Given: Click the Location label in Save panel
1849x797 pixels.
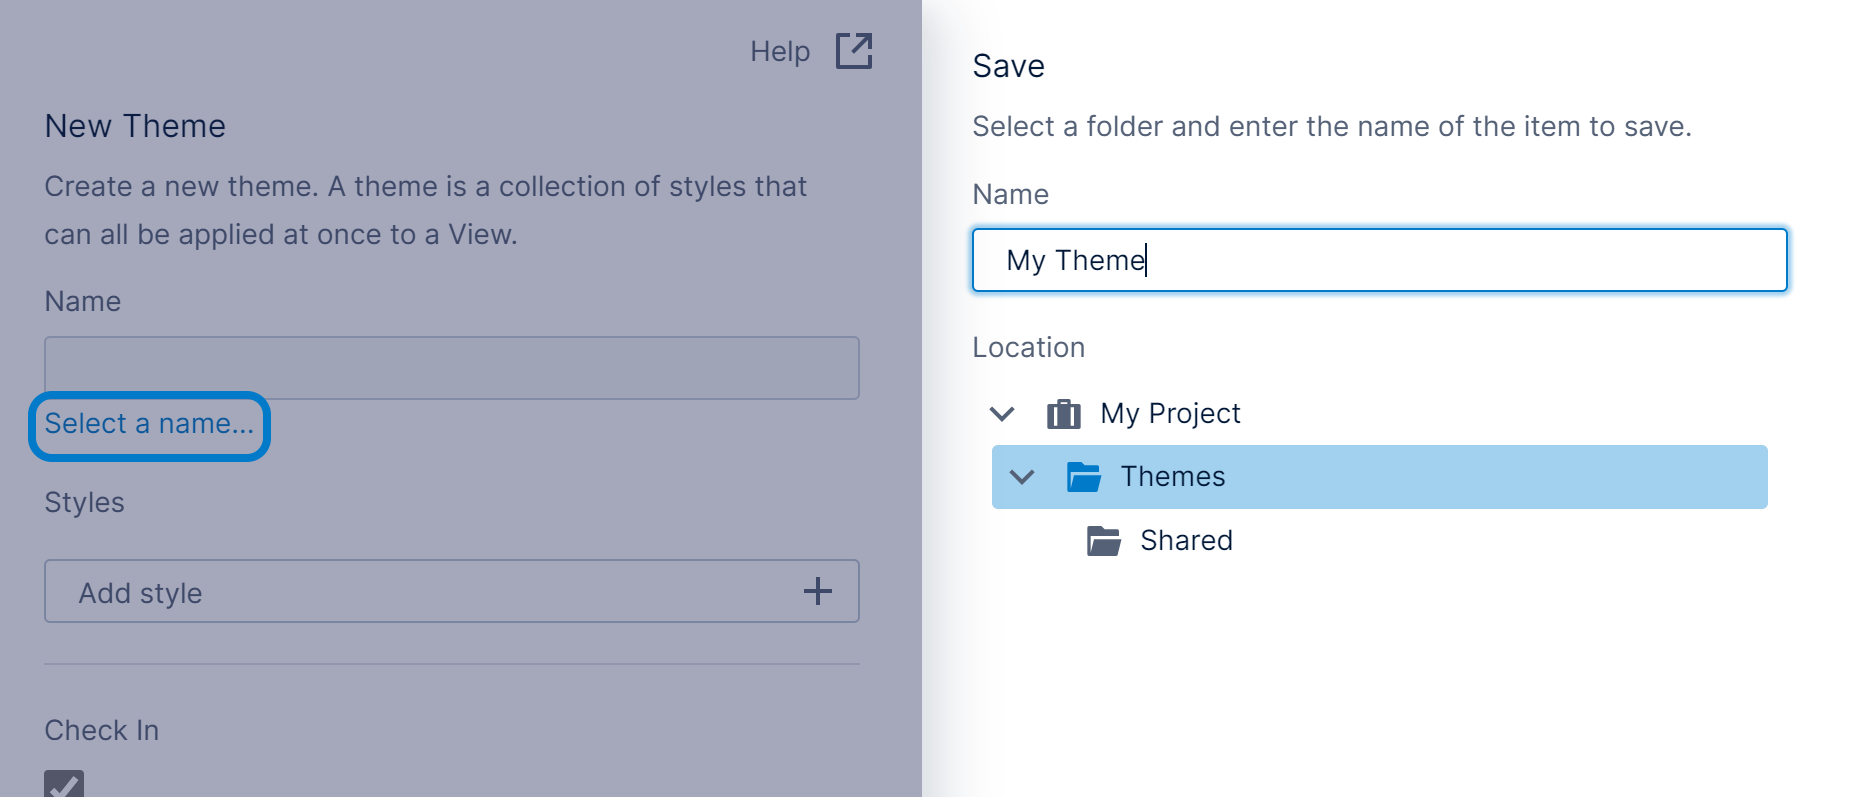Looking at the screenshot, I should pyautogui.click(x=1028, y=347).
